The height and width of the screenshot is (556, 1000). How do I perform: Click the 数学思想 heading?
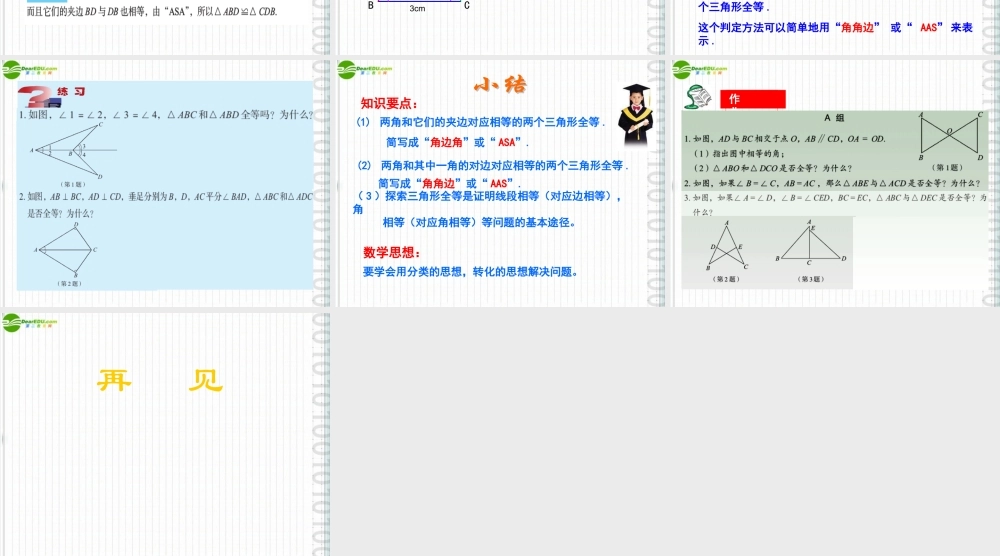click(392, 252)
